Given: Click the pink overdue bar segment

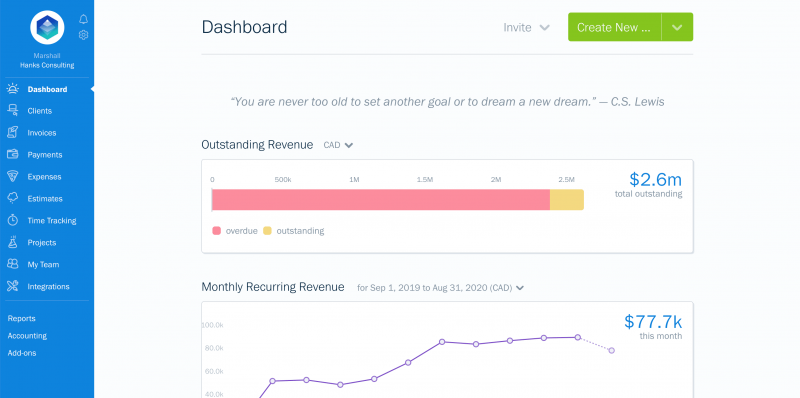Looking at the screenshot, I should coord(381,200).
